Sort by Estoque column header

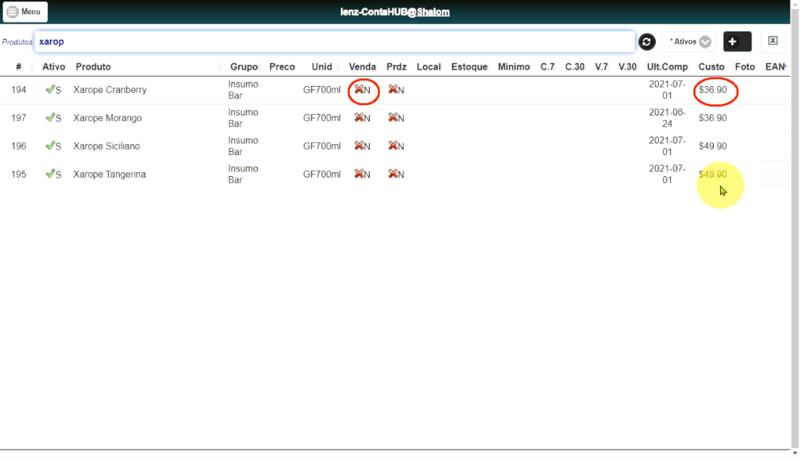point(469,67)
